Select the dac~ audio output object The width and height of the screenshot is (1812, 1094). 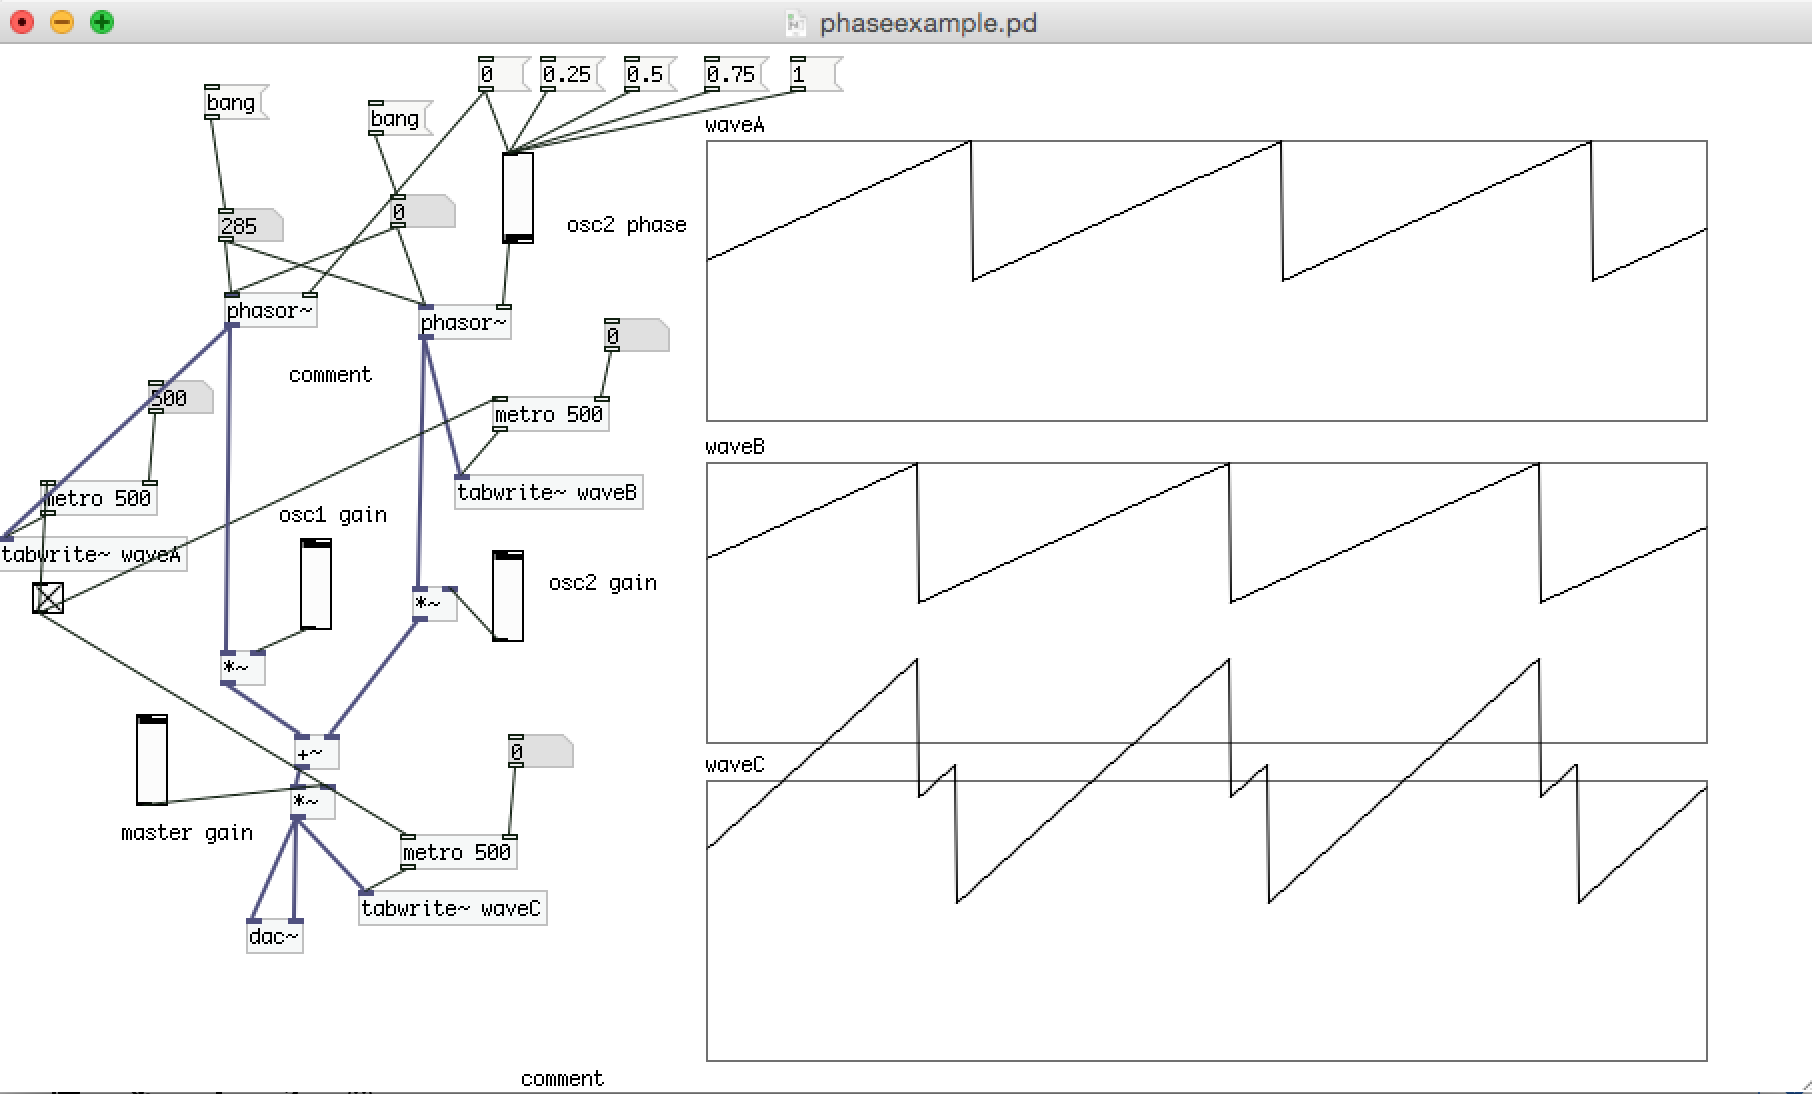click(x=274, y=937)
